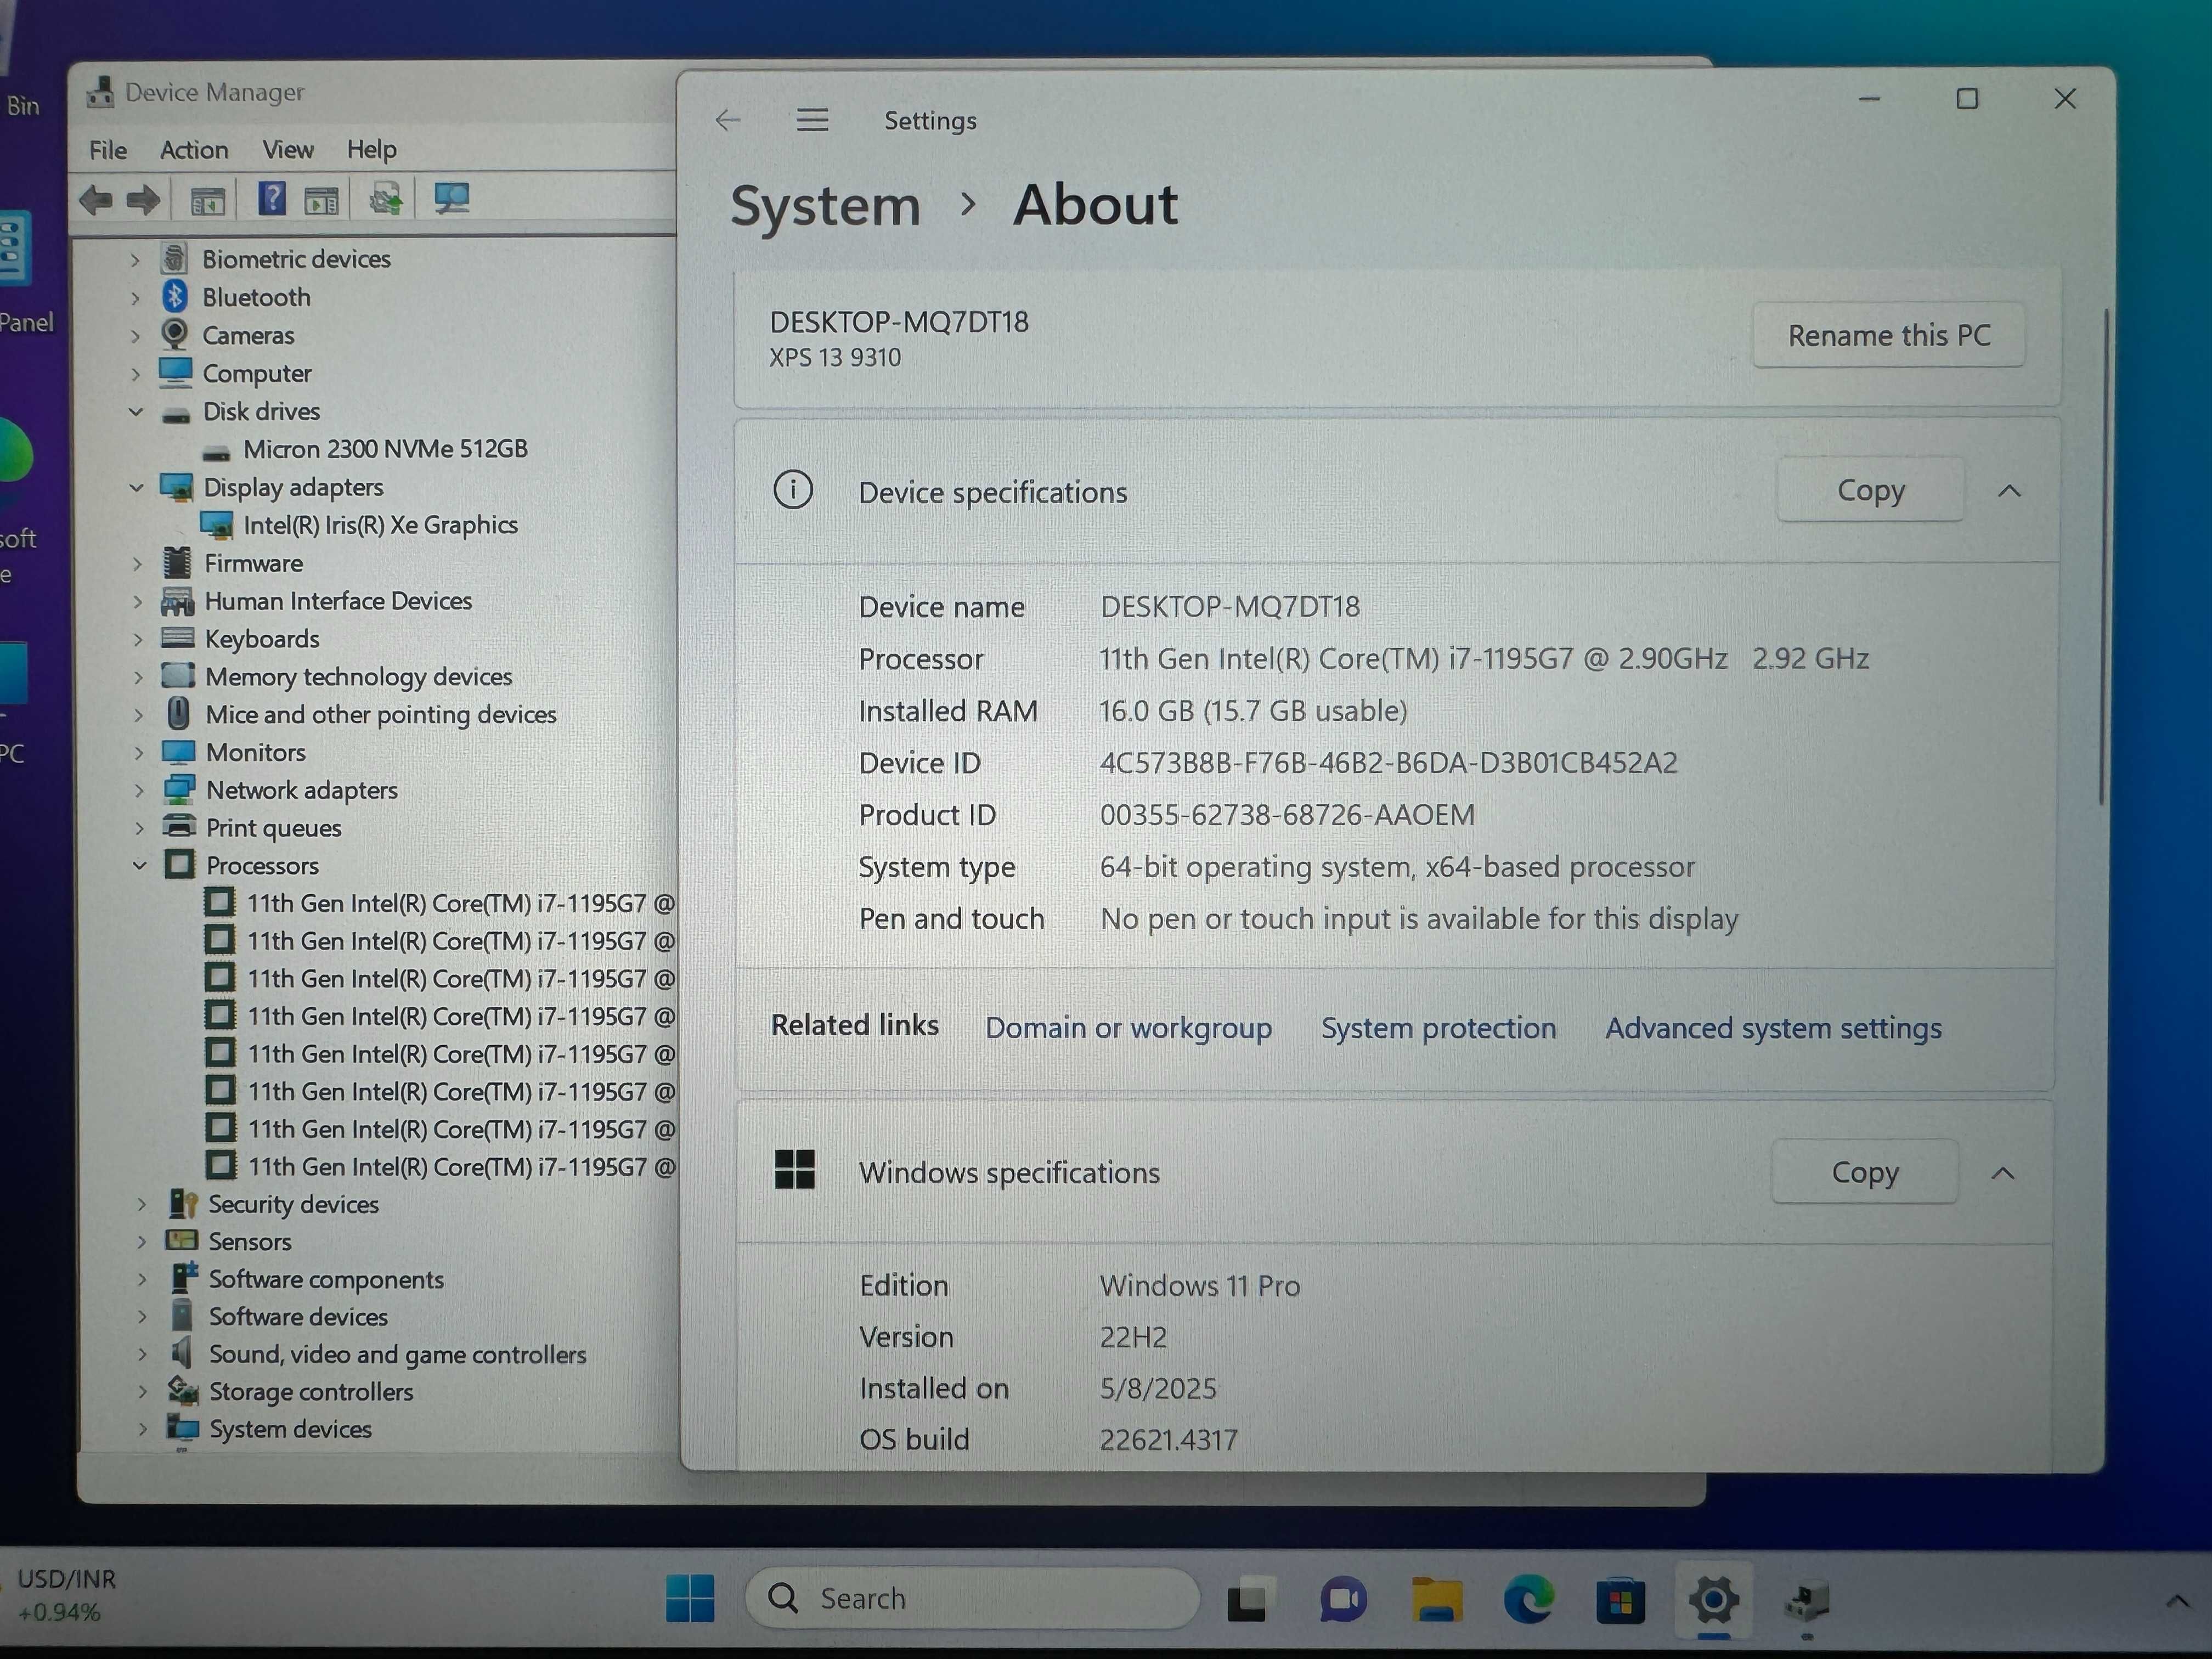Click the Update device driver toolbar icon
Viewport: 2212px width, 1659px height.
pos(385,199)
